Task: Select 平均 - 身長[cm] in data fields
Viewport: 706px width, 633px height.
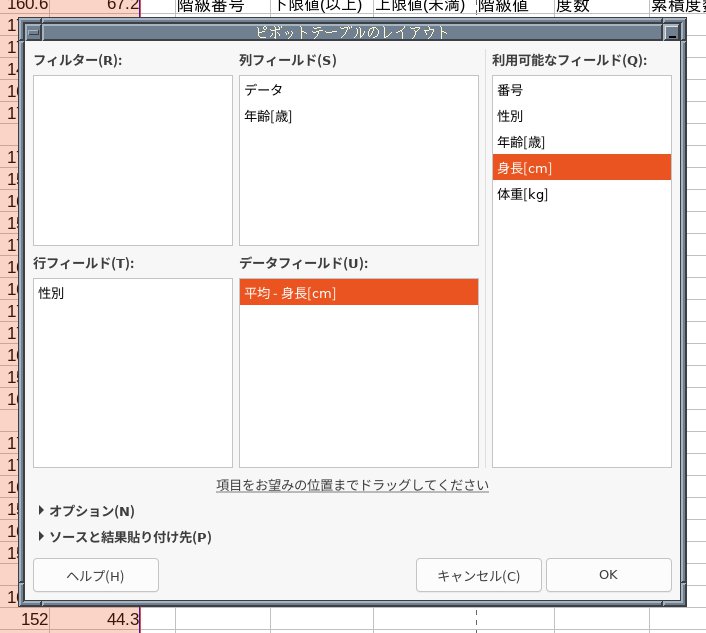Action: (290, 293)
